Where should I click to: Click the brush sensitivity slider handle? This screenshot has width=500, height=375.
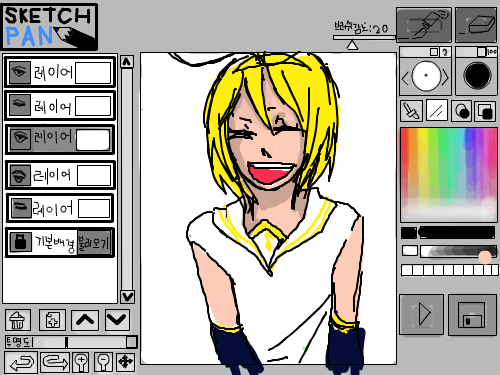tap(352, 45)
